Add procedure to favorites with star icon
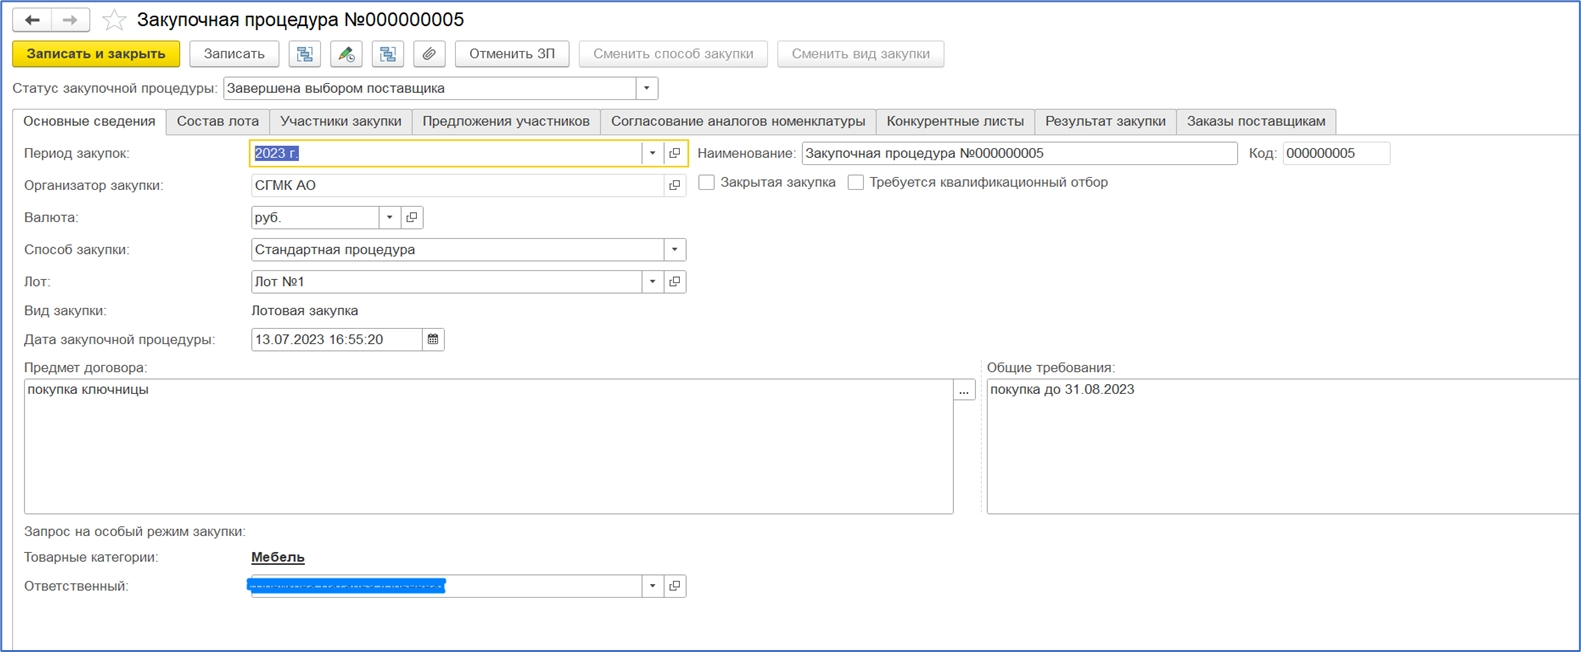The height and width of the screenshot is (652, 1581). pyautogui.click(x=114, y=20)
